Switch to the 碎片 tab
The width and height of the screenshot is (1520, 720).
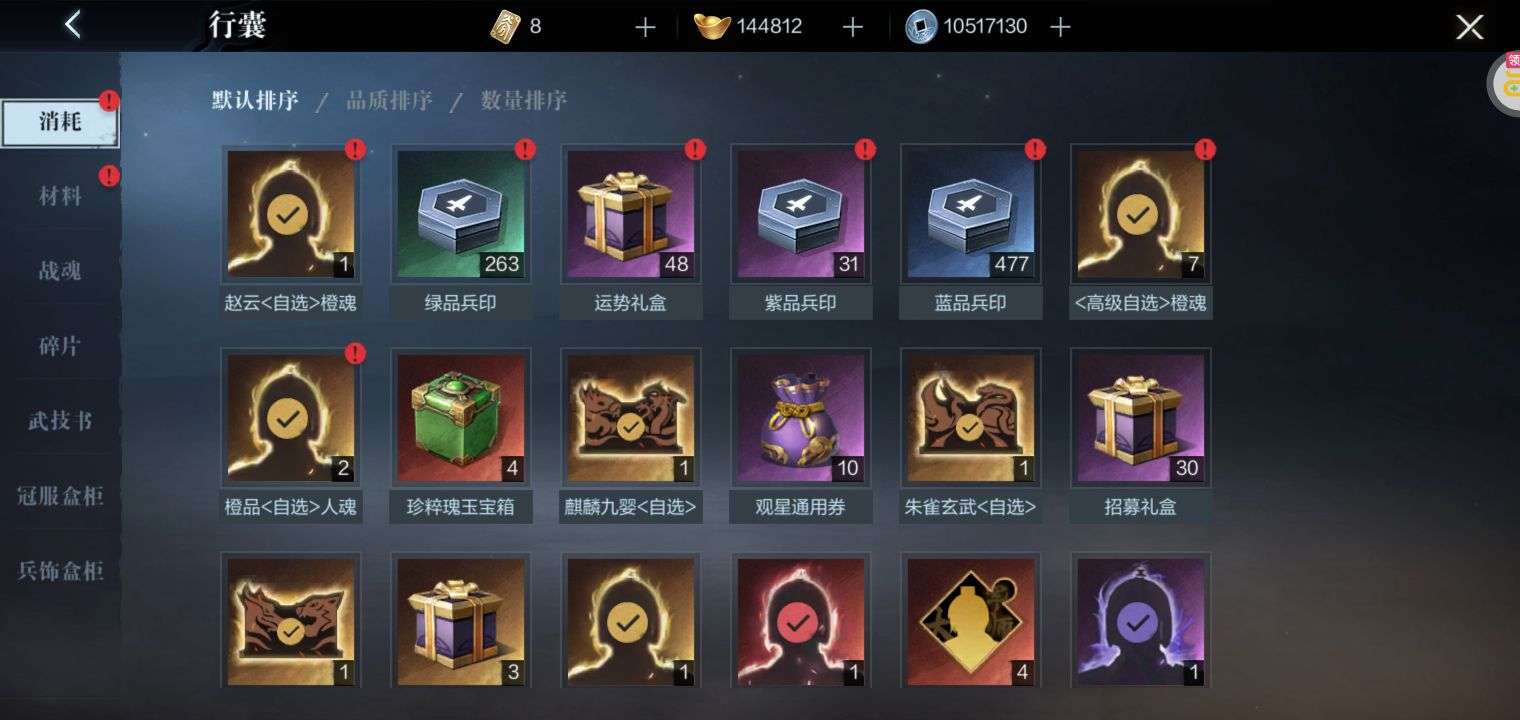(x=60, y=346)
